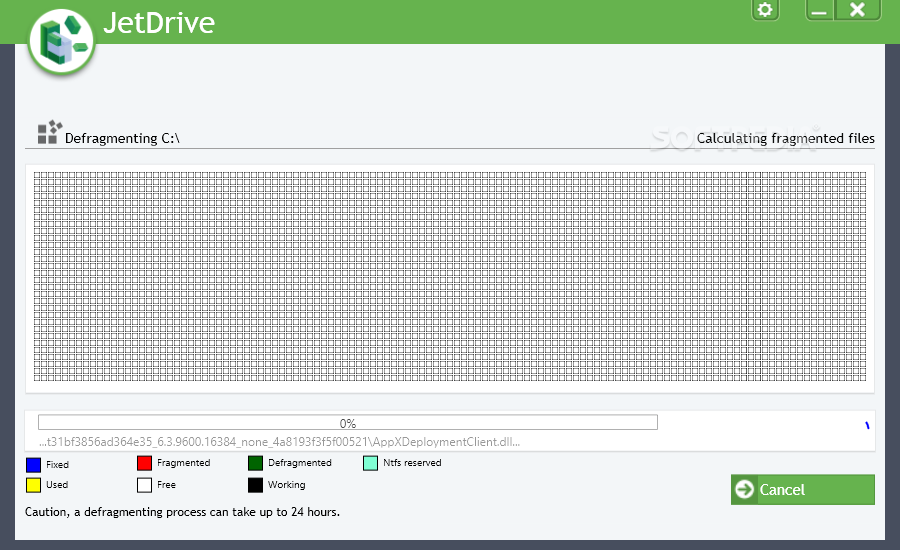
Task: Click the 'Used' legend label
Action: 57,485
